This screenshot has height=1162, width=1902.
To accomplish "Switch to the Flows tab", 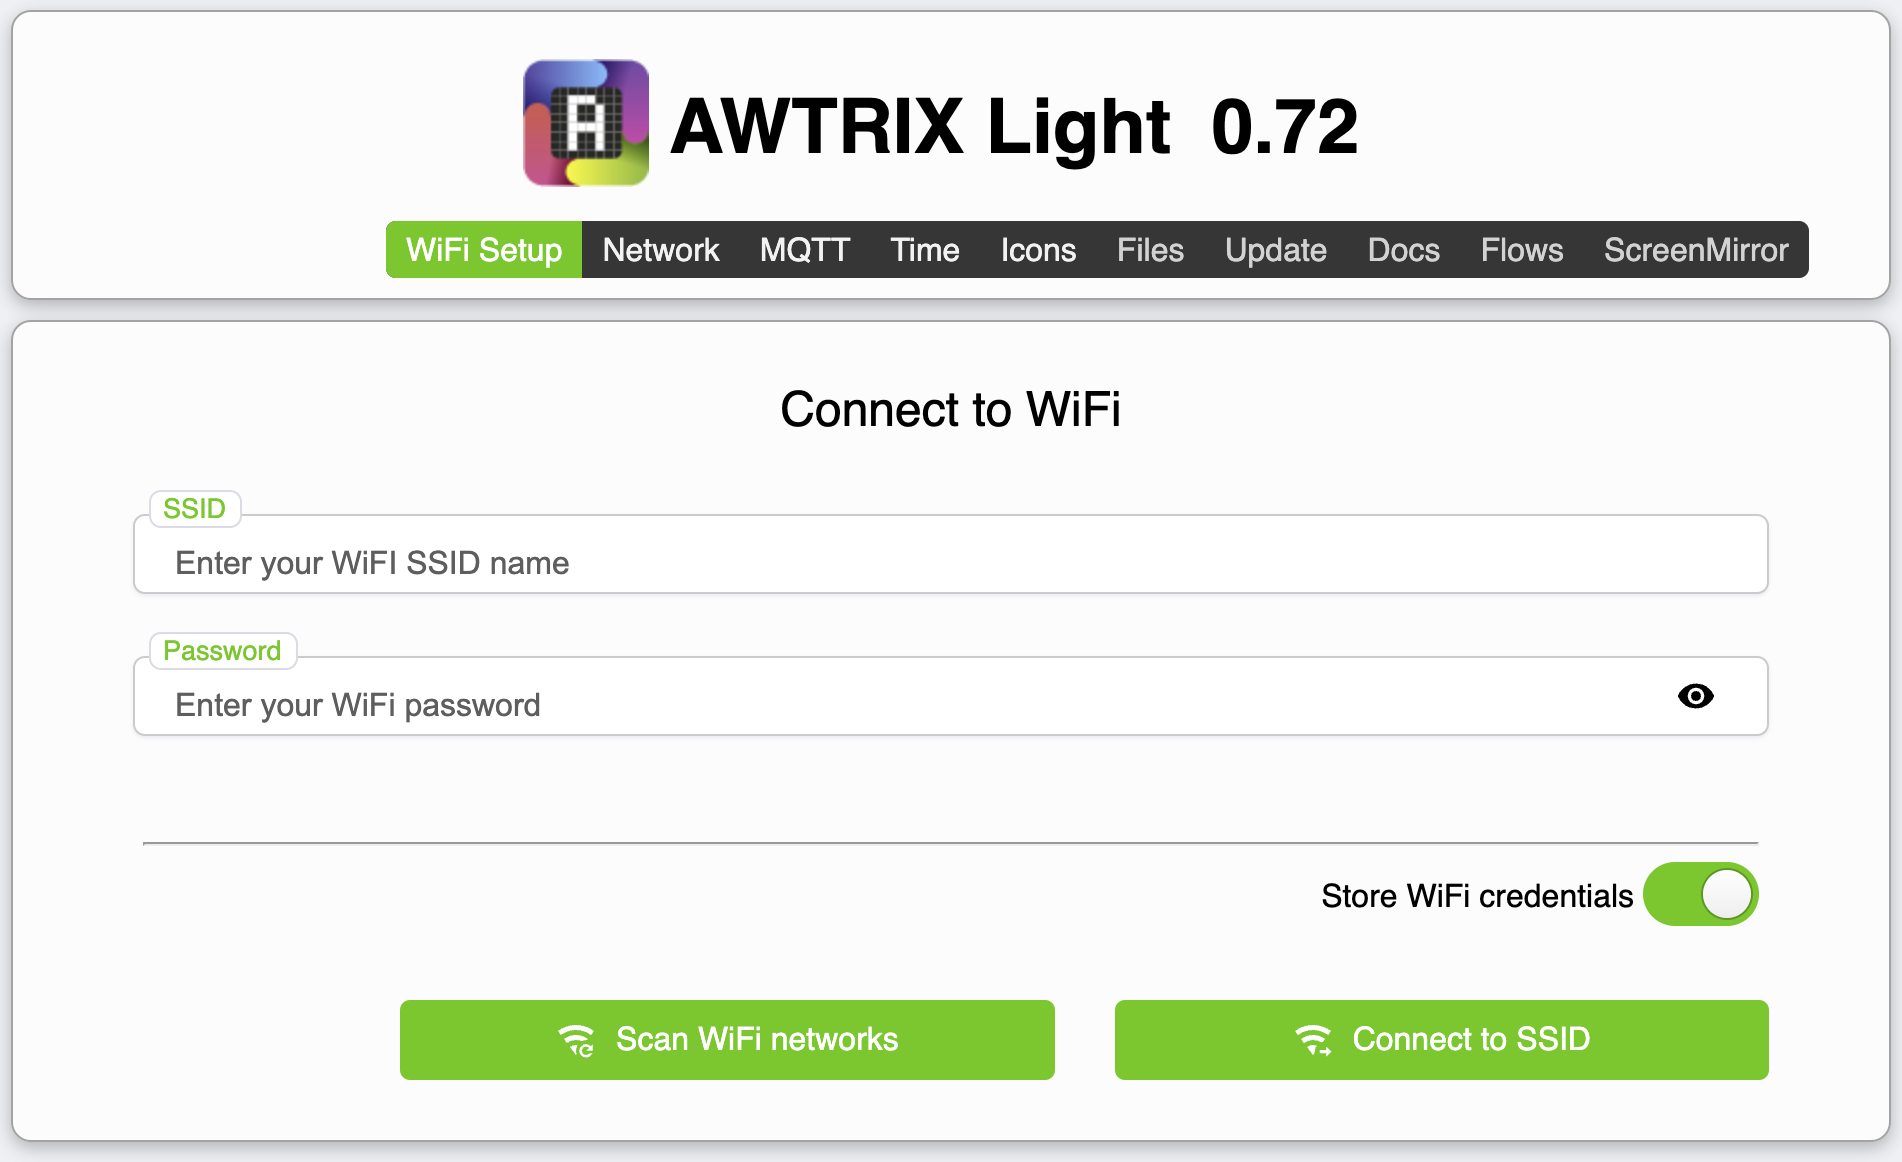I will click(1522, 250).
